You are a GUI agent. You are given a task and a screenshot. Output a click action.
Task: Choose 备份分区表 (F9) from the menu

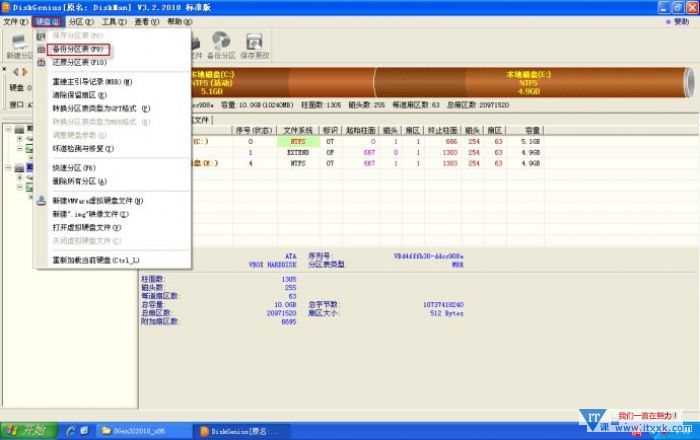tap(78, 49)
